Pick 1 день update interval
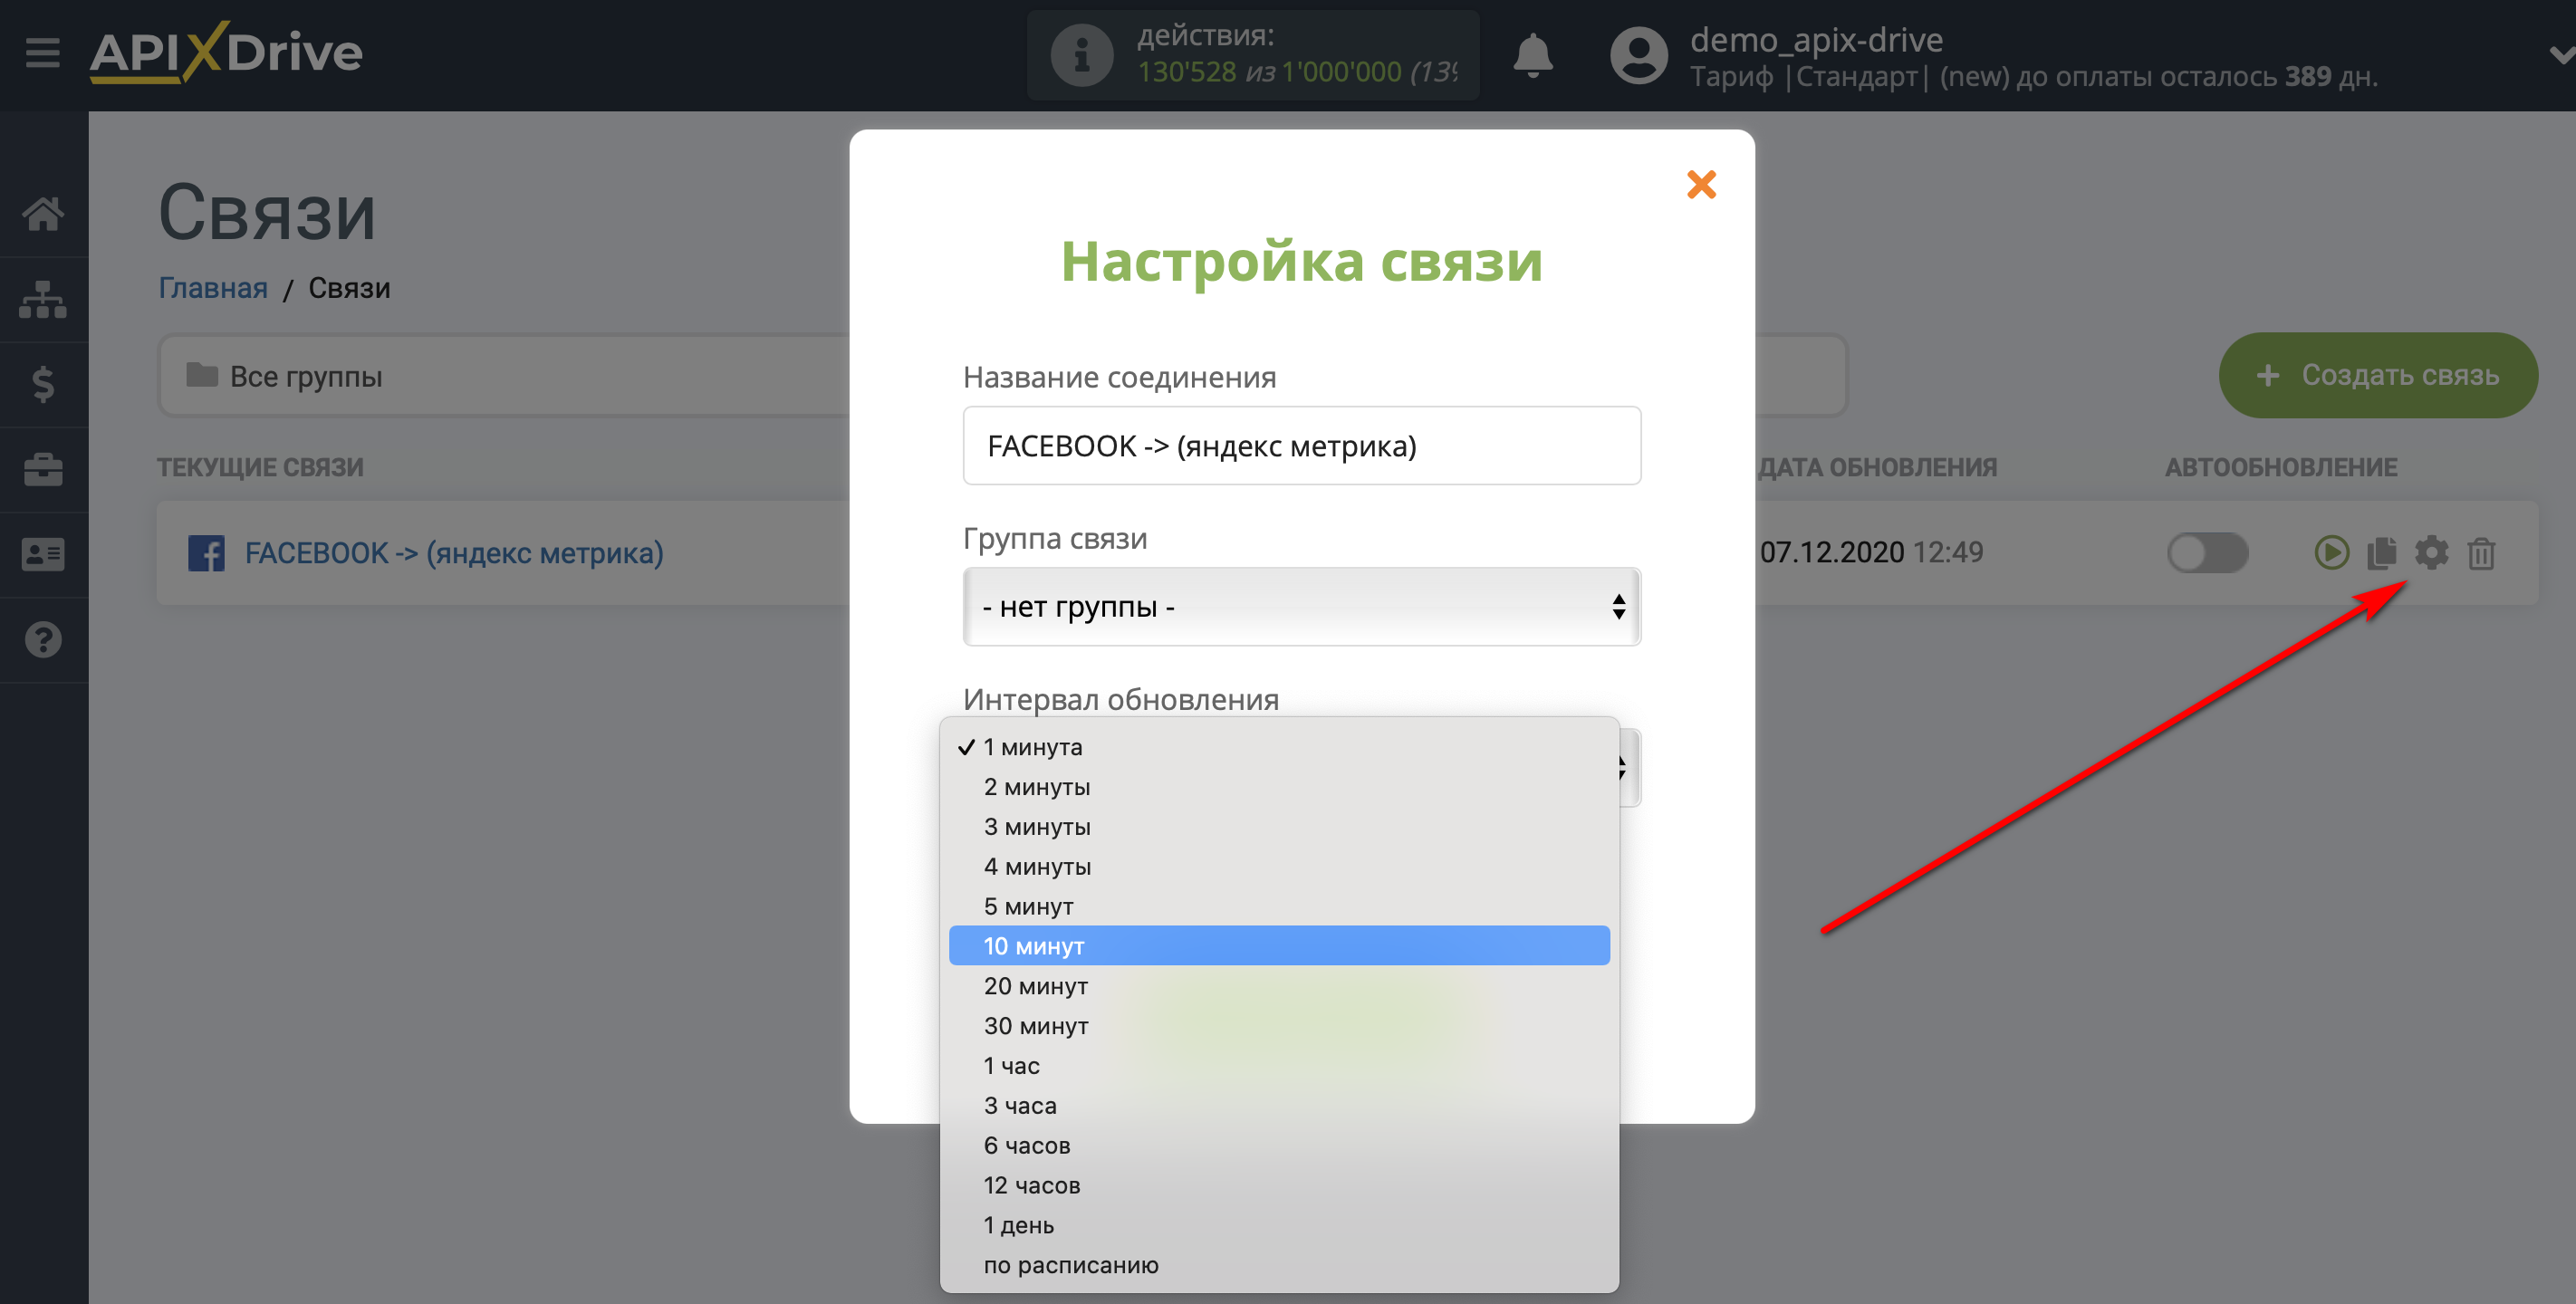 [1279, 1225]
